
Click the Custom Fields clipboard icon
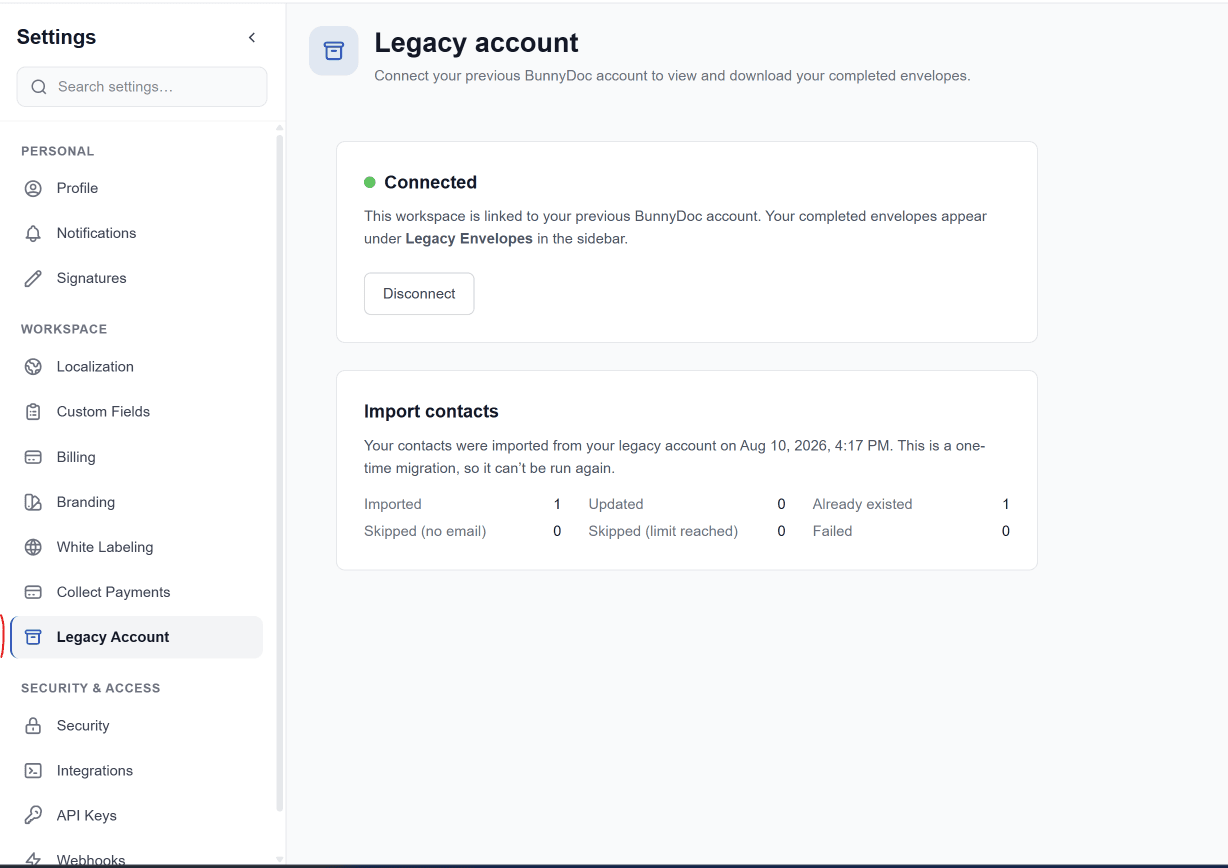tap(33, 411)
